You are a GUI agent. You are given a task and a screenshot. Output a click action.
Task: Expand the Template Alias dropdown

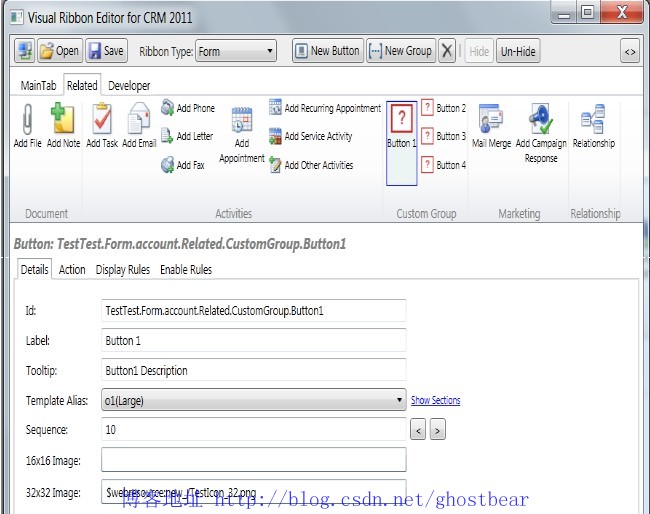254,400
